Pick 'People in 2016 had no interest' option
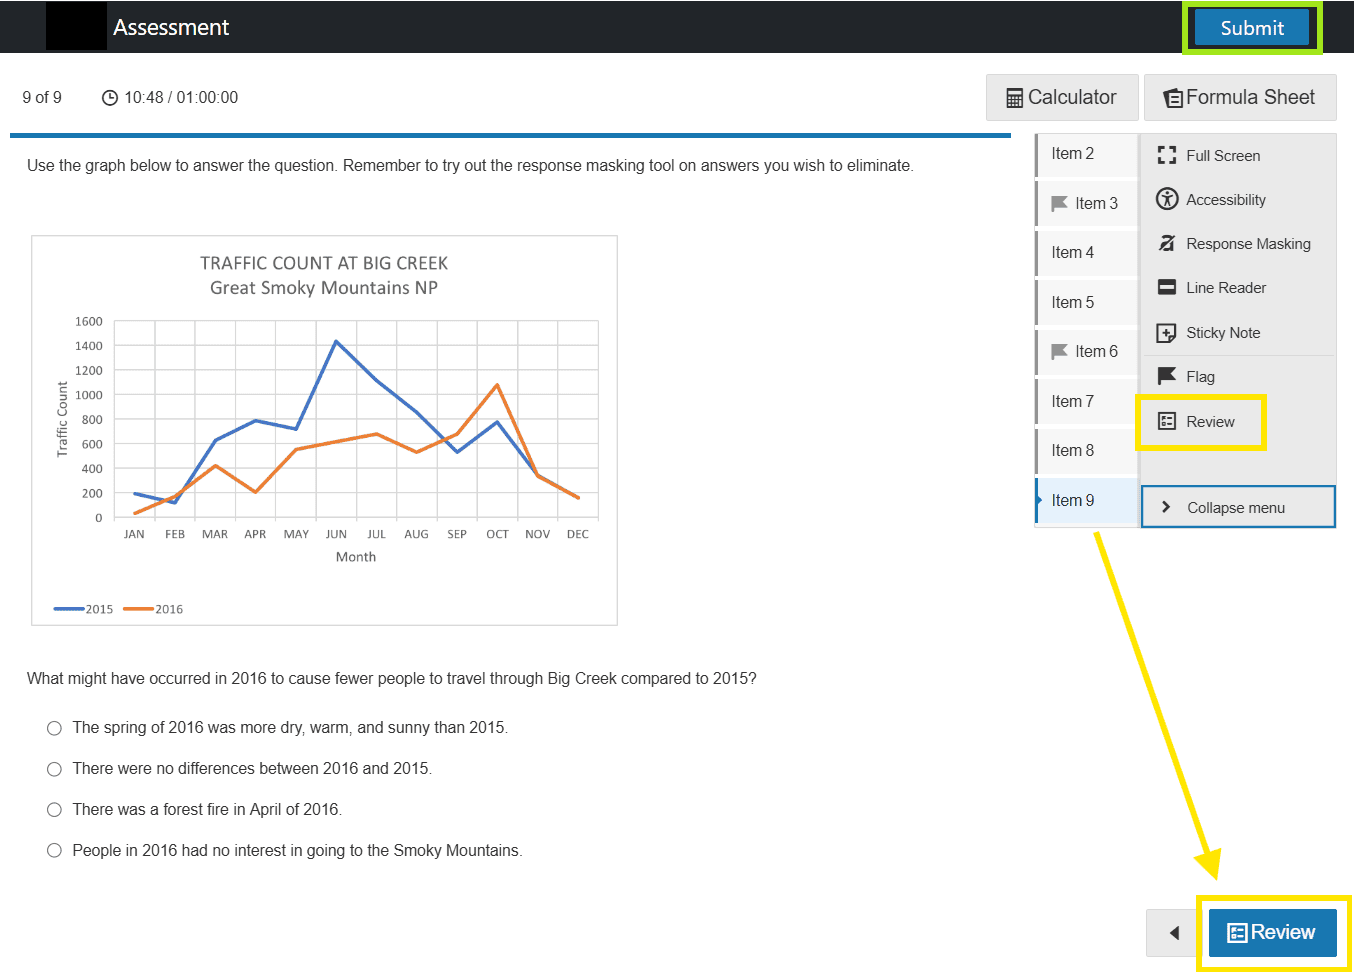The height and width of the screenshot is (973, 1354). tap(54, 851)
